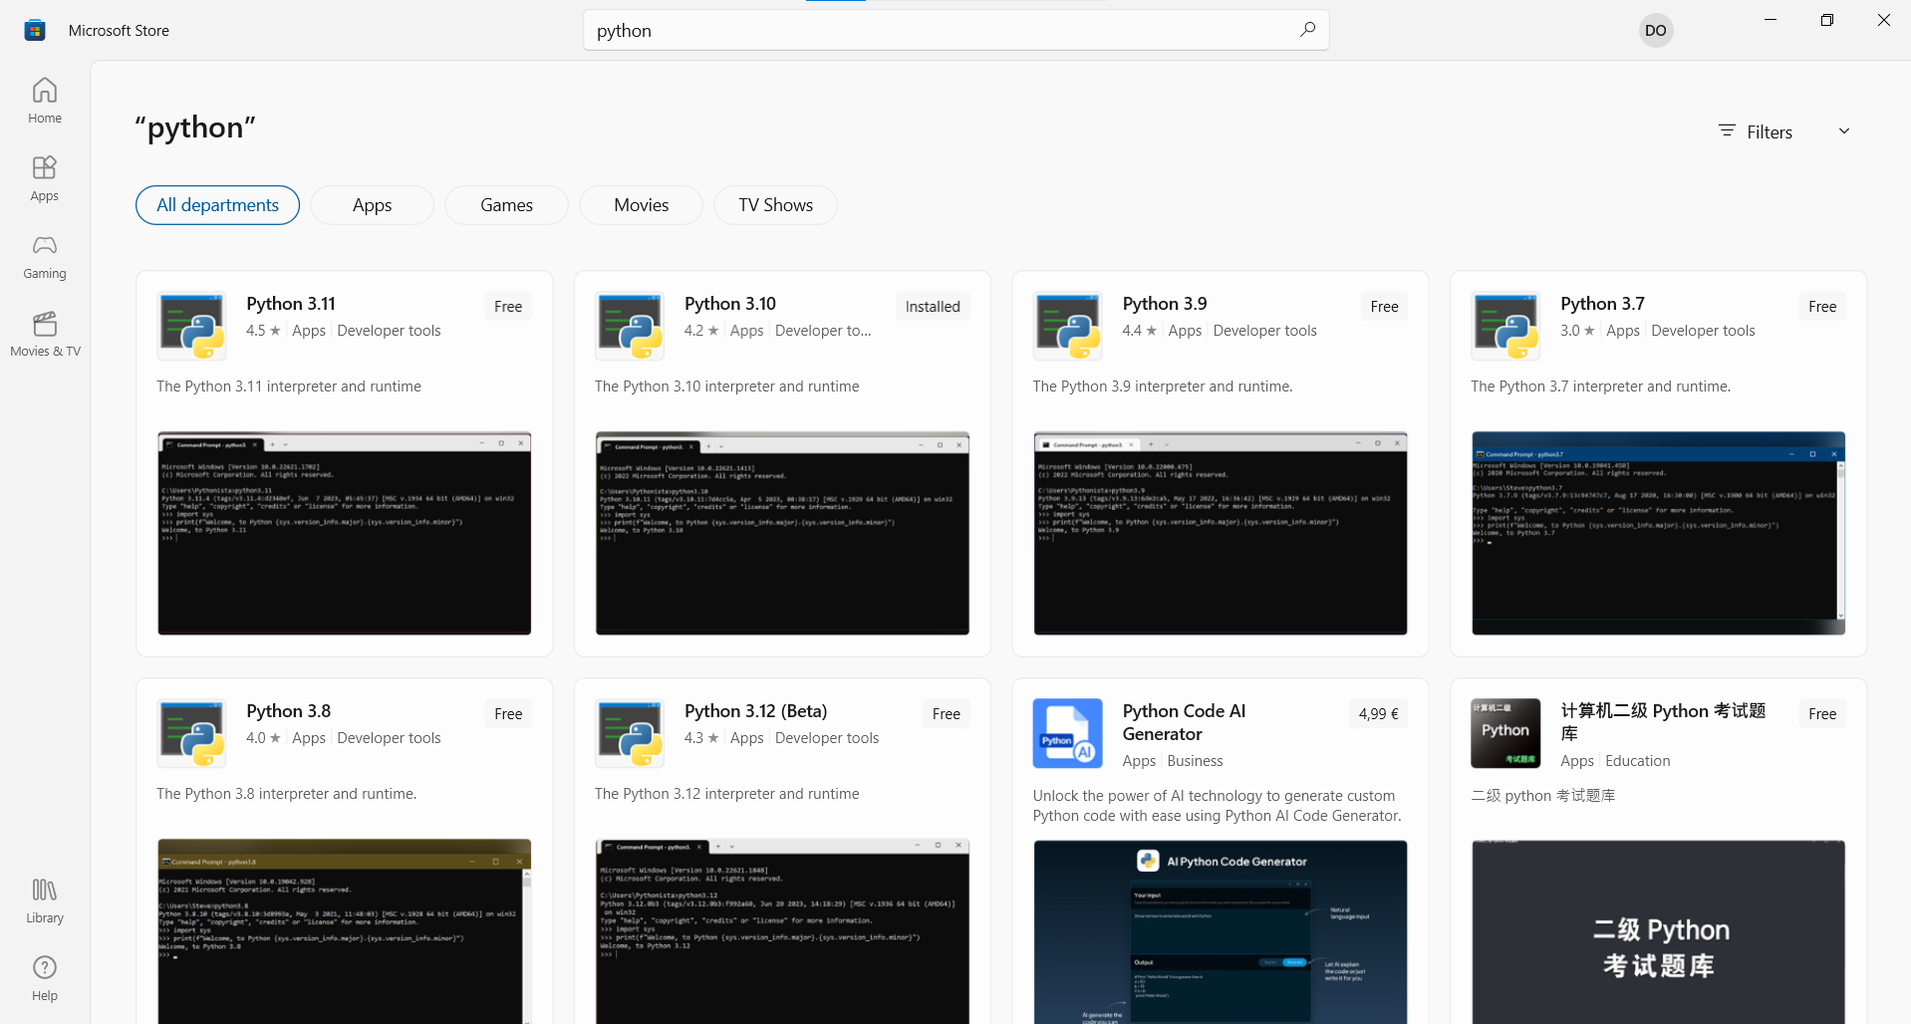
Task: Select the Apps department filter
Action: 371,204
